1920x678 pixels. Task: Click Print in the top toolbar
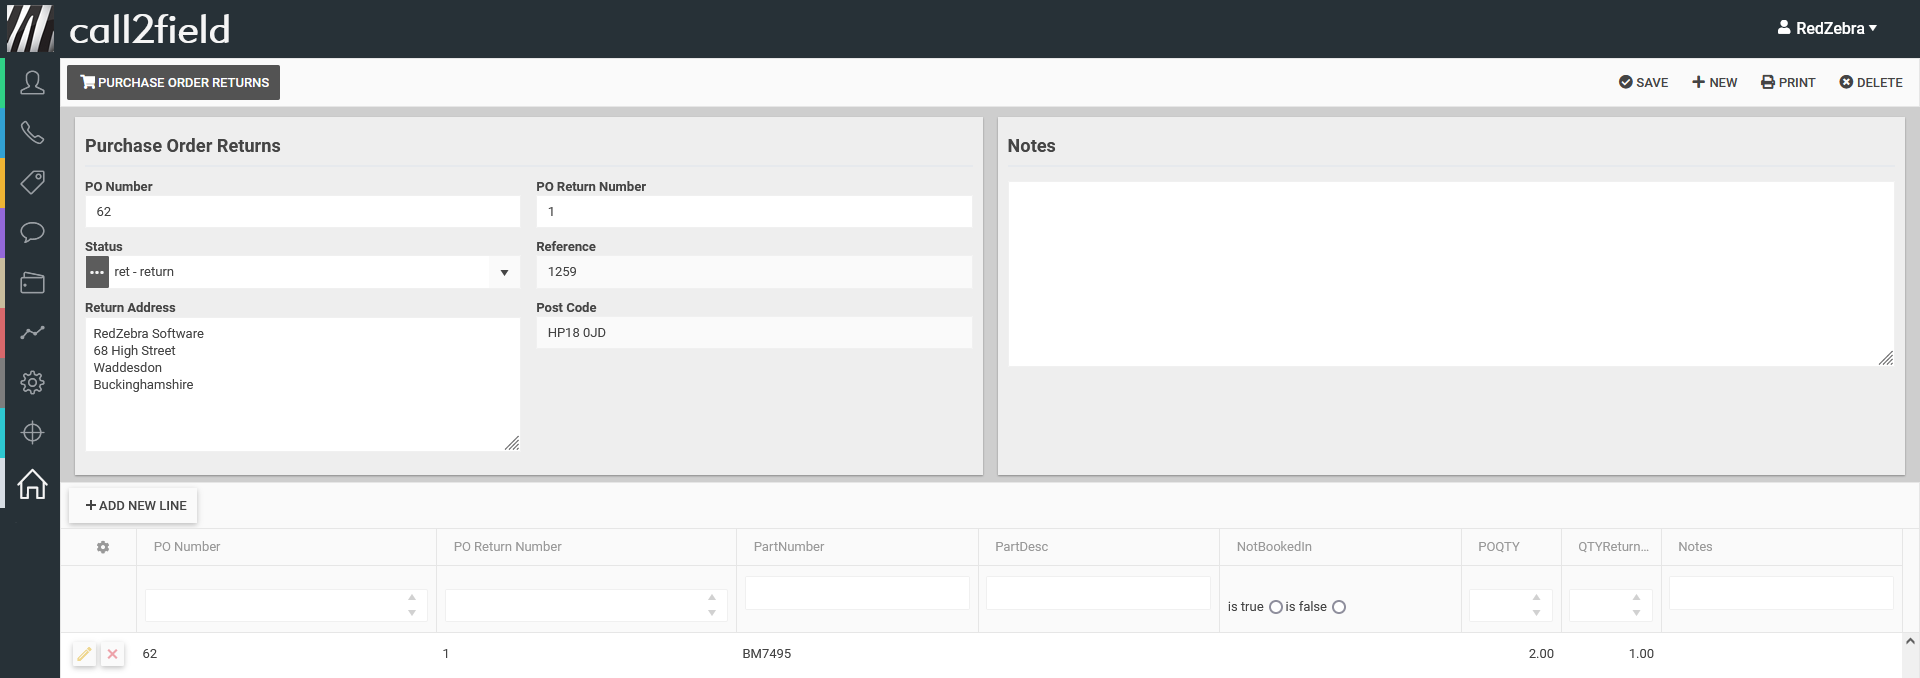1788,83
